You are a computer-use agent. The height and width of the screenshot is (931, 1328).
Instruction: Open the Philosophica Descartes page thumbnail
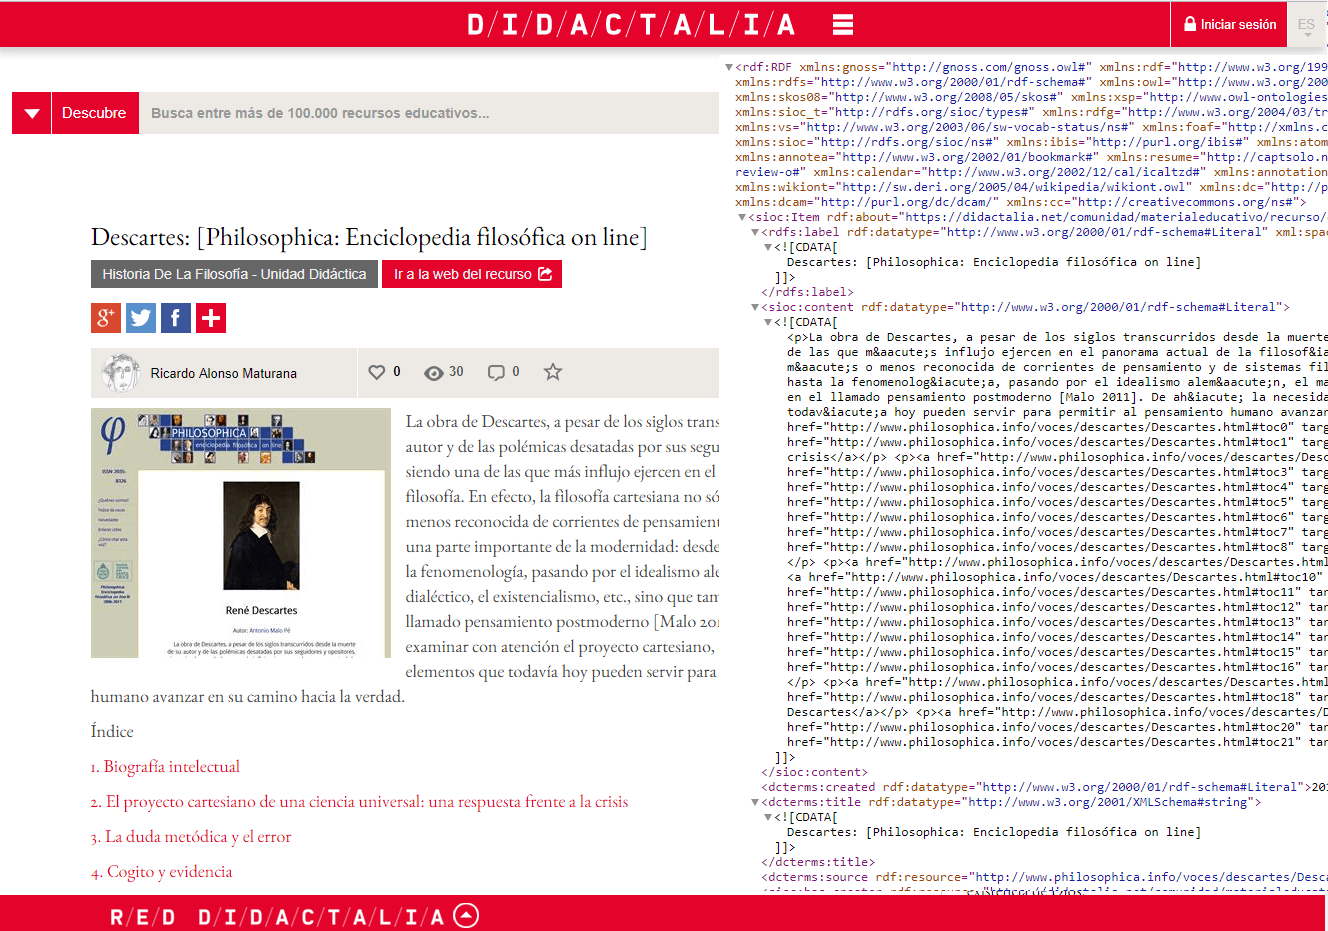[x=241, y=533]
